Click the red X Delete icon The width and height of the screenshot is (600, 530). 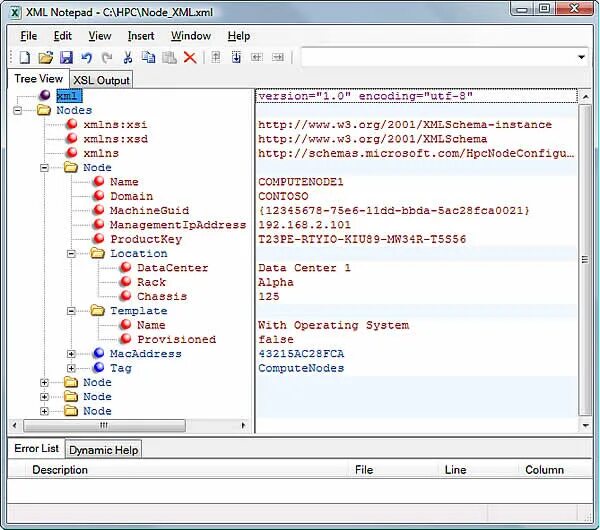(x=190, y=57)
